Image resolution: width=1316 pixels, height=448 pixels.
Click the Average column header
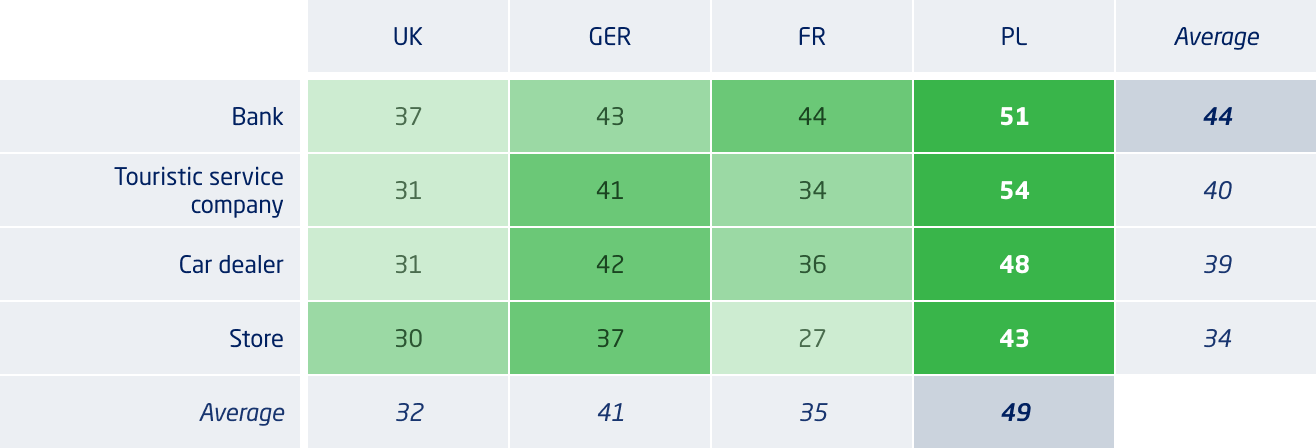click(x=1216, y=37)
